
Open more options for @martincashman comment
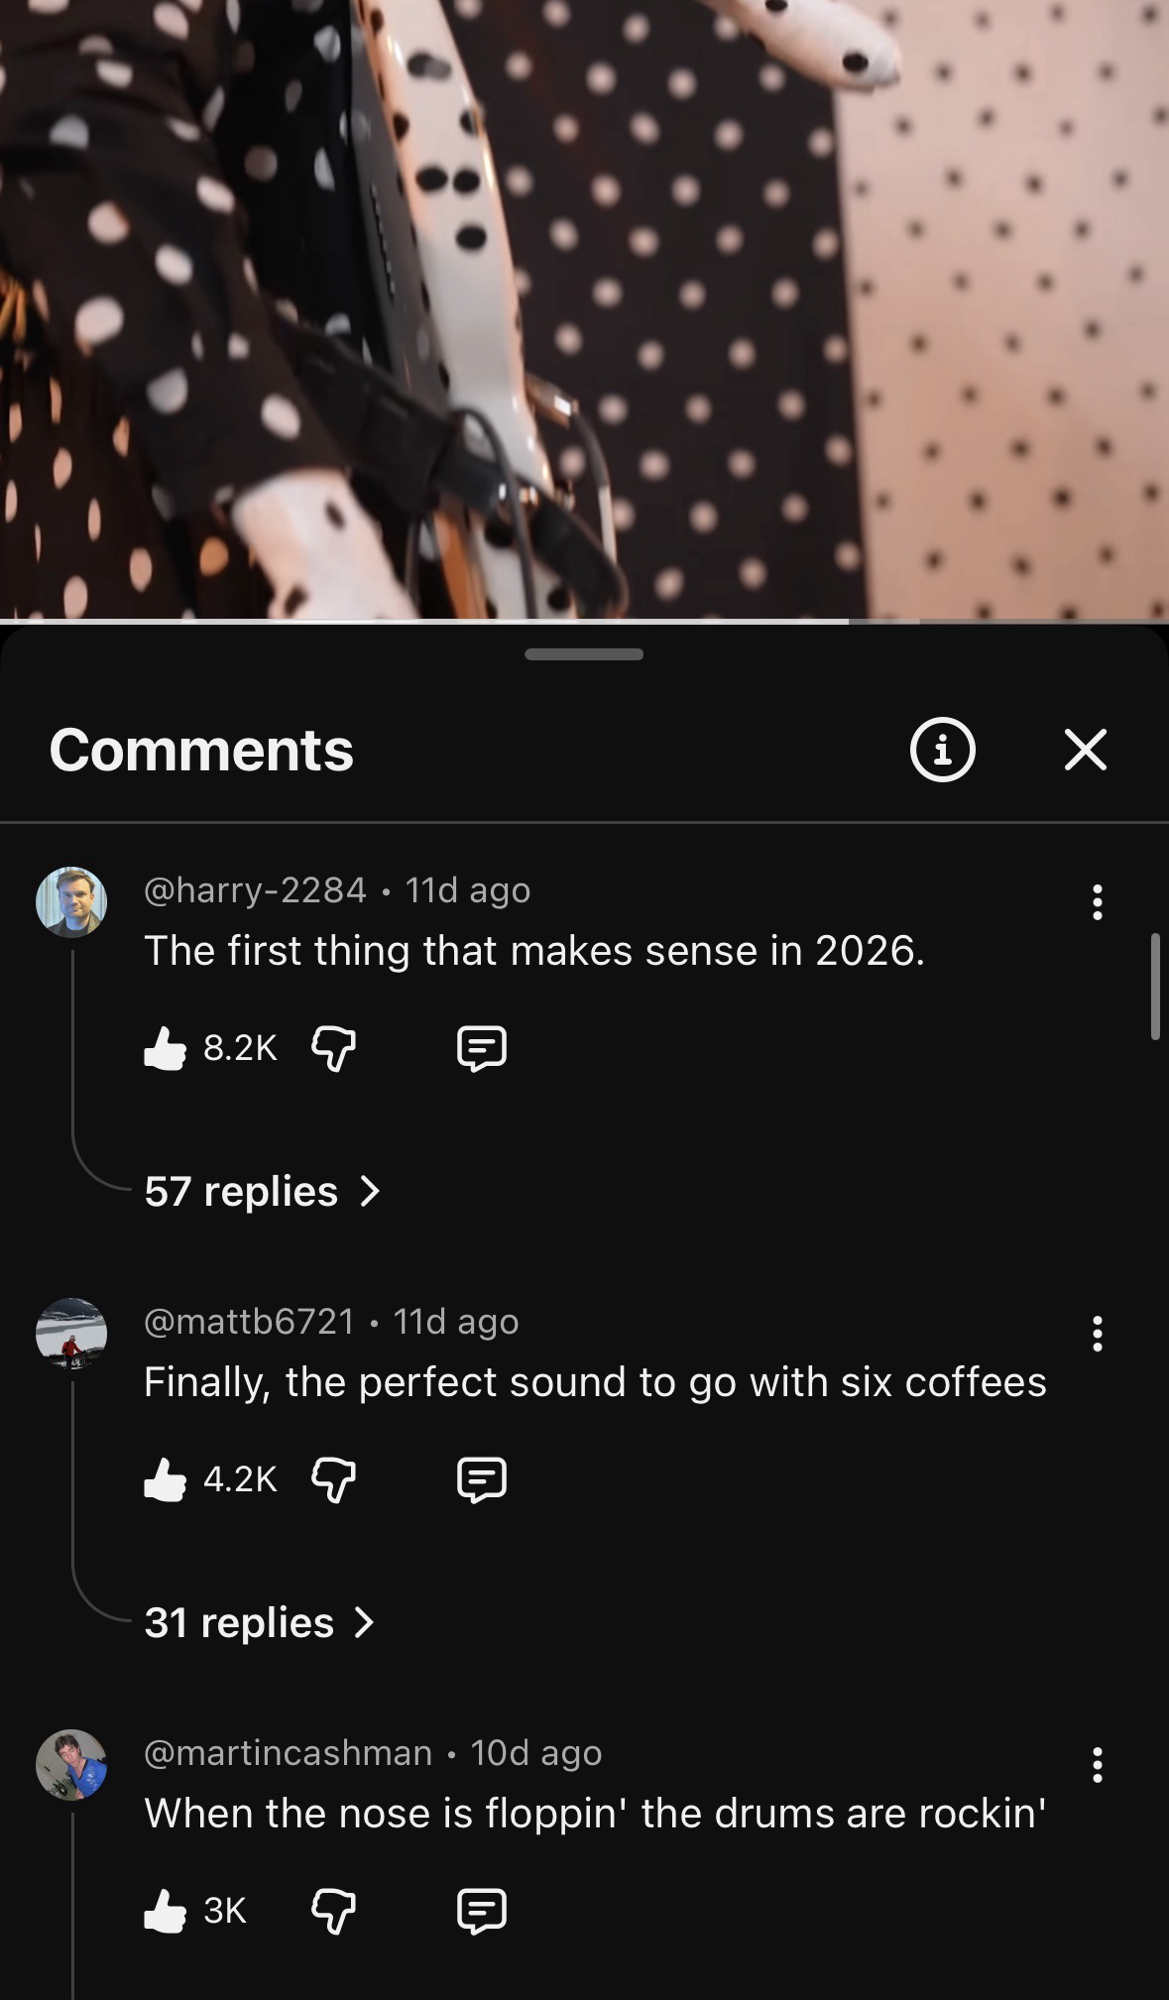[x=1097, y=1765]
